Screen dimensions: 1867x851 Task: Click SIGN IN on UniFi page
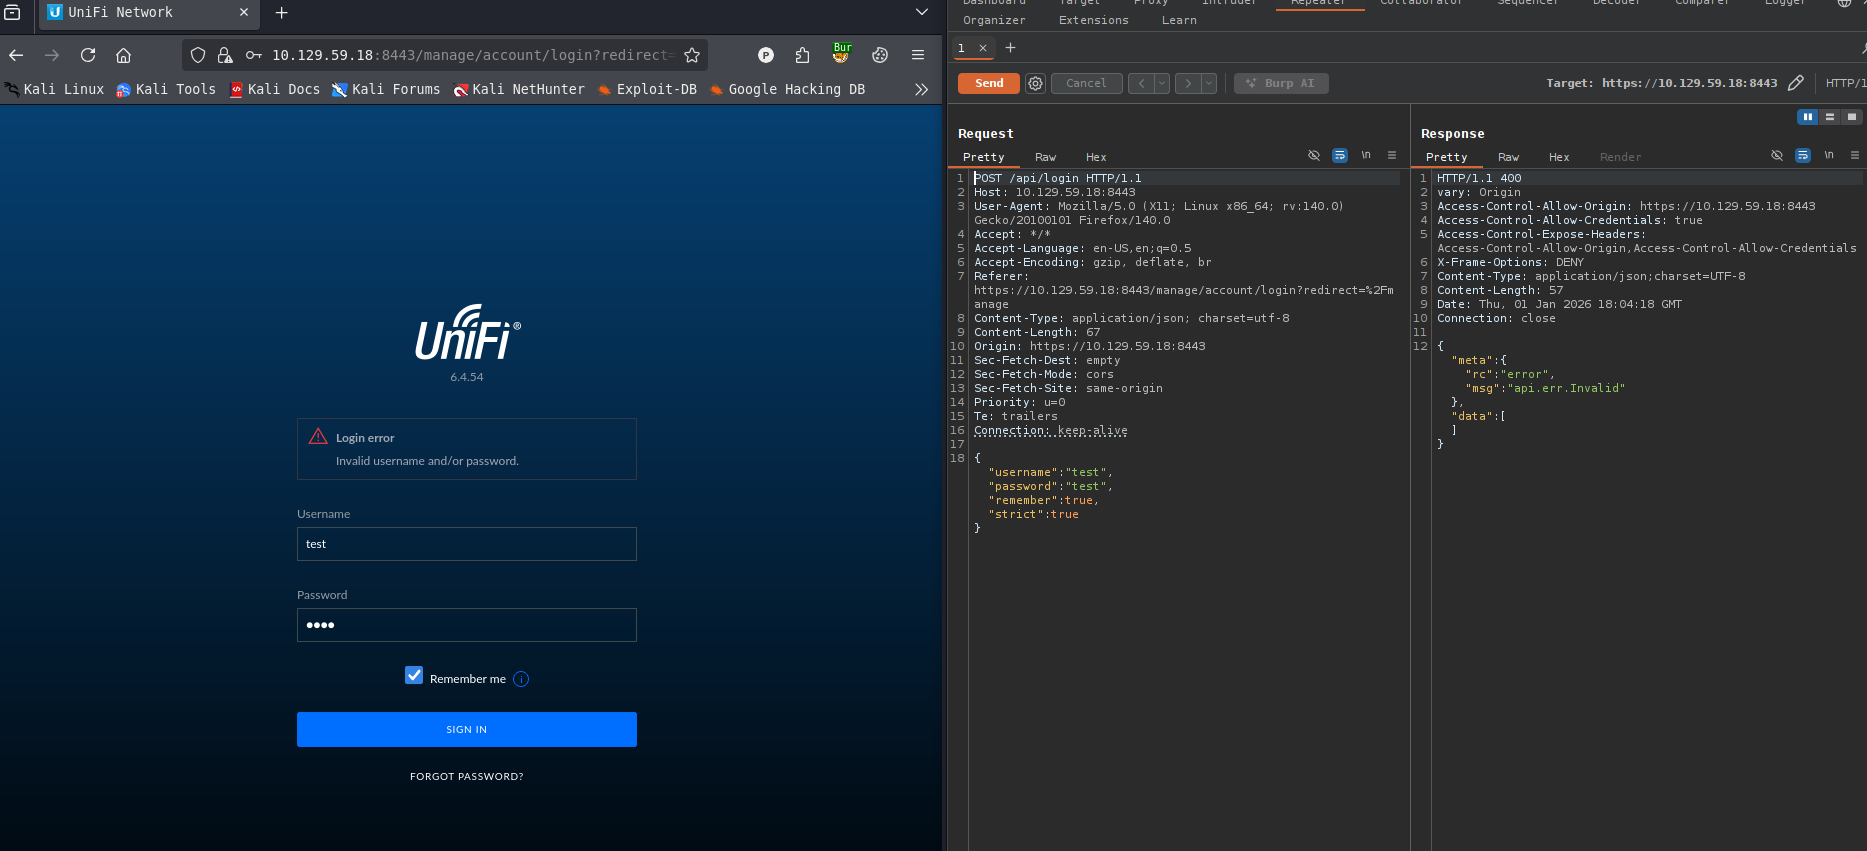pyautogui.click(x=467, y=729)
